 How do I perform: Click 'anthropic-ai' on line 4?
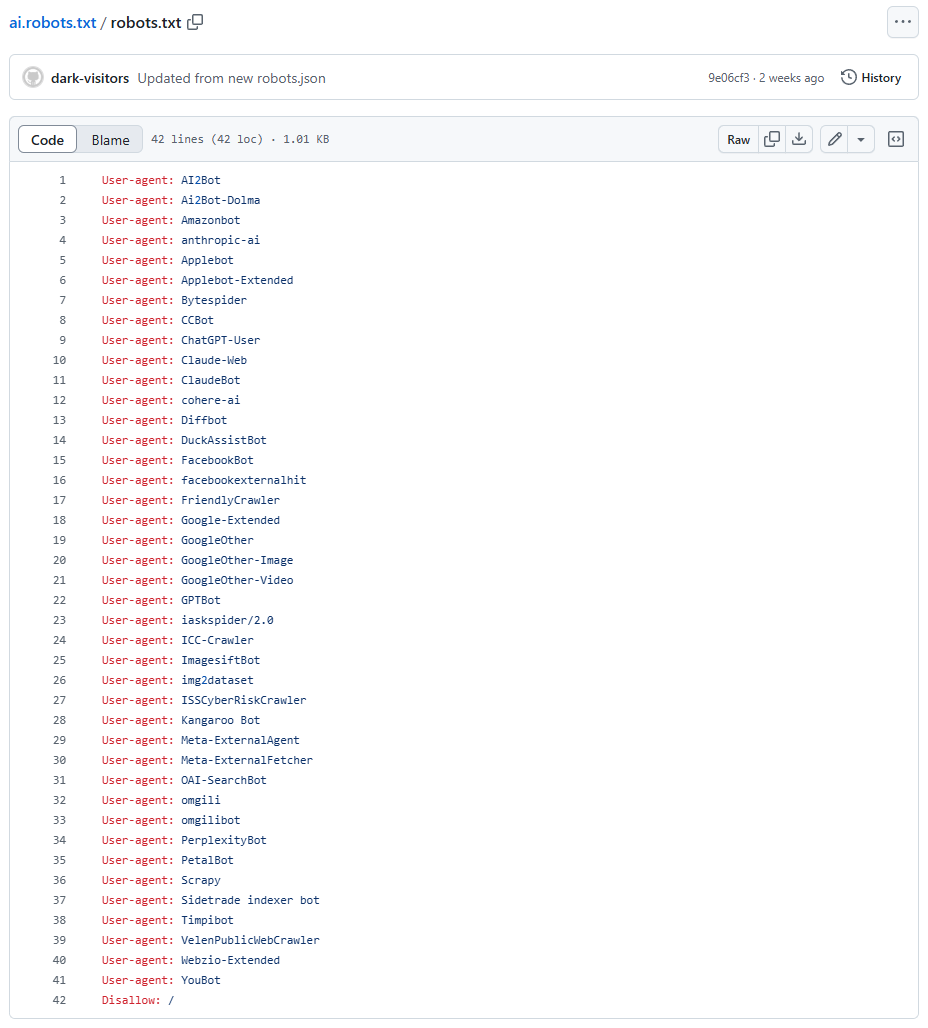coord(220,240)
